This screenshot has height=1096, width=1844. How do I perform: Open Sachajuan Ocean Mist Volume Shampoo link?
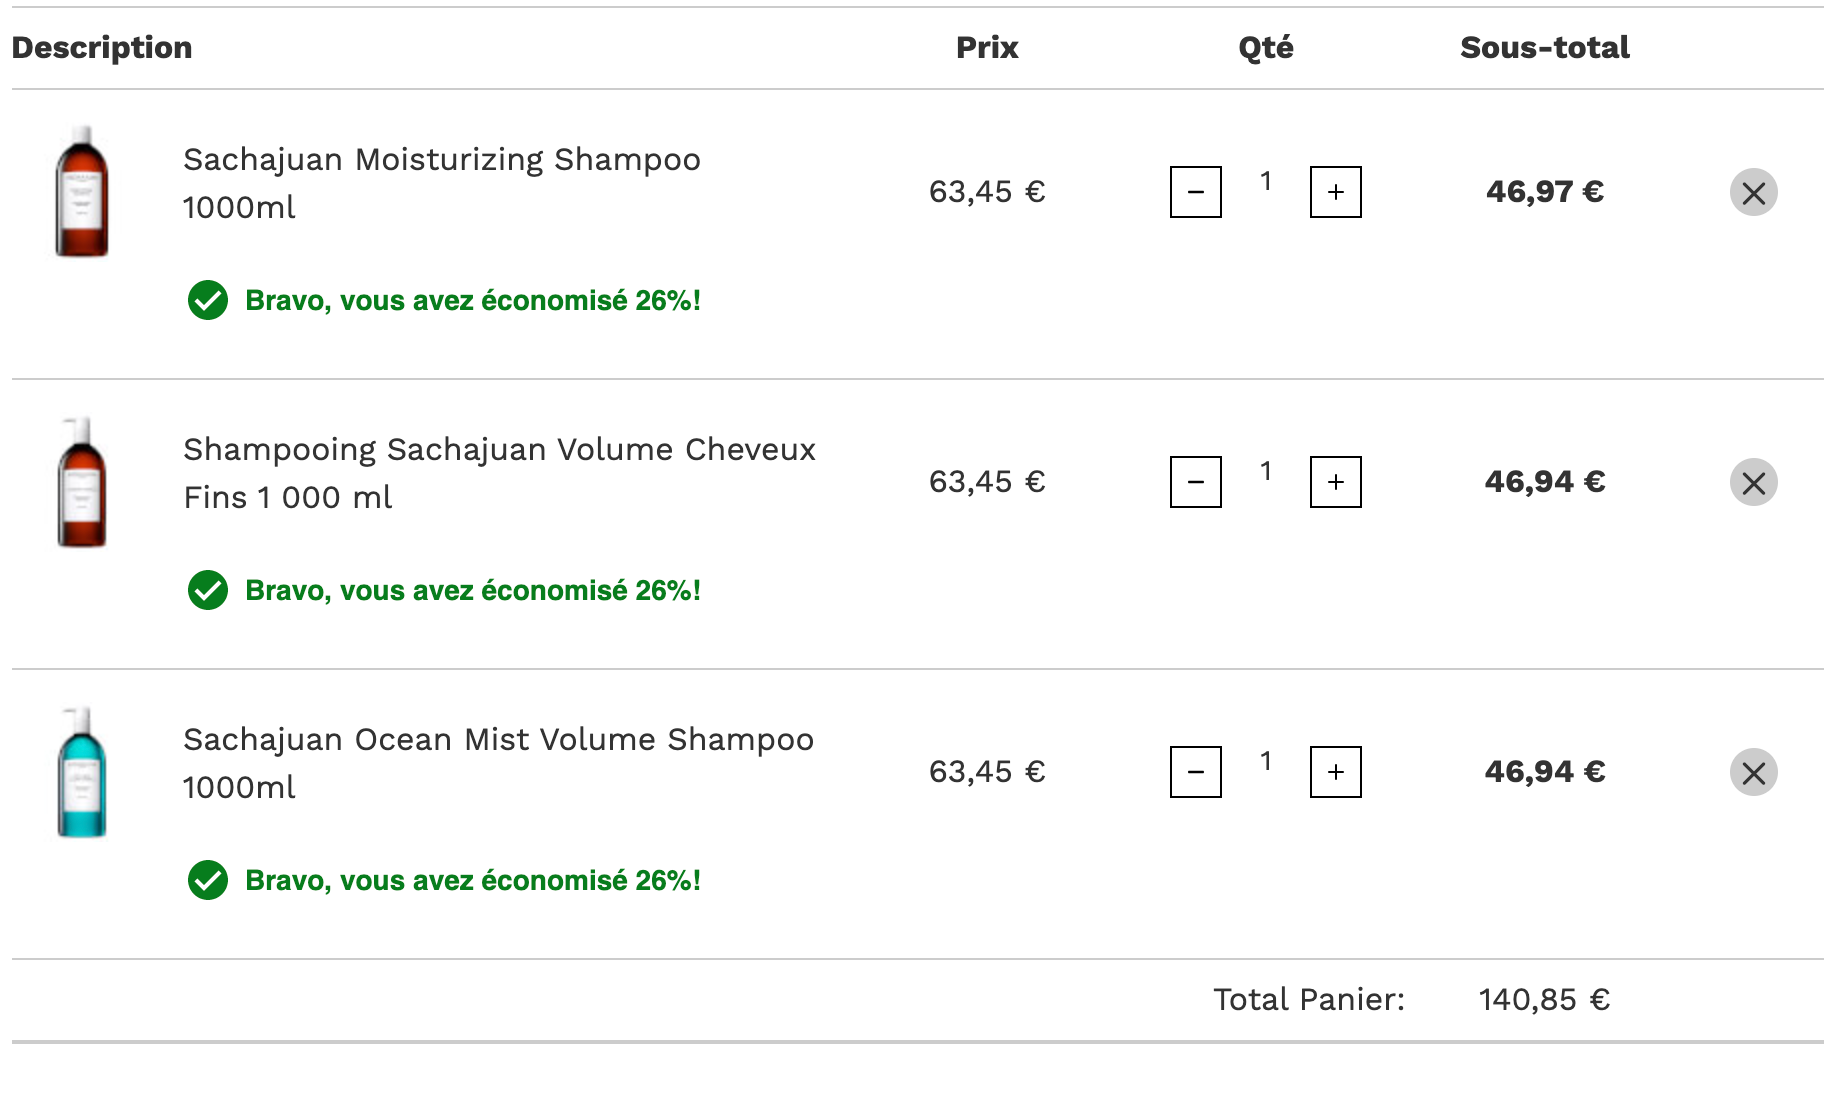pyautogui.click(x=498, y=763)
